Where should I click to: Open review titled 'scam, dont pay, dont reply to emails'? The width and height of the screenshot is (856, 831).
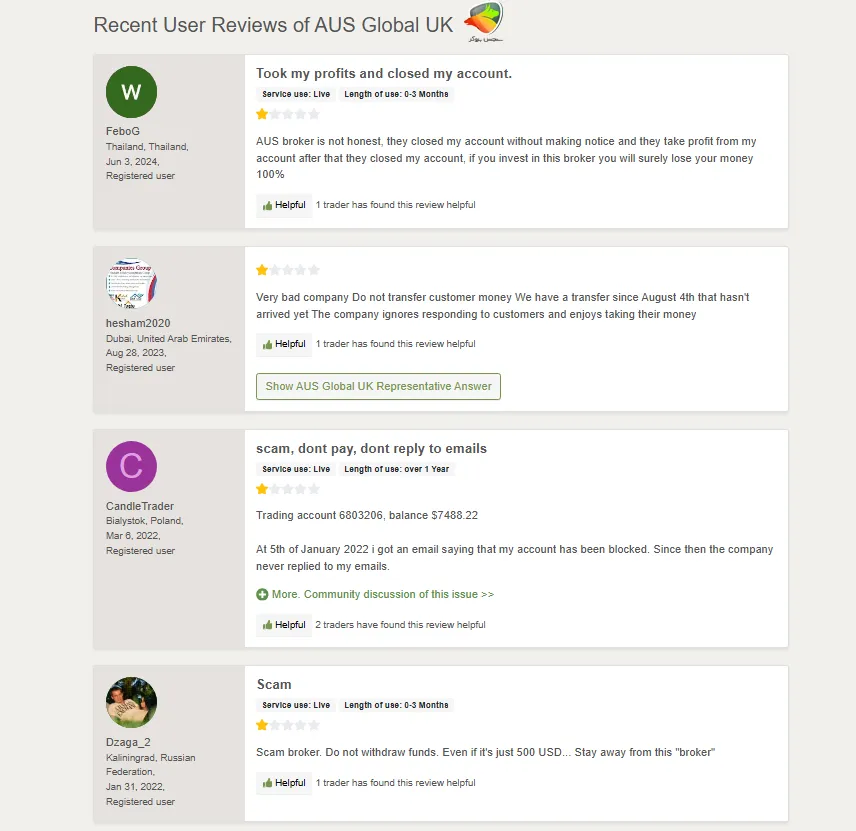(x=371, y=448)
